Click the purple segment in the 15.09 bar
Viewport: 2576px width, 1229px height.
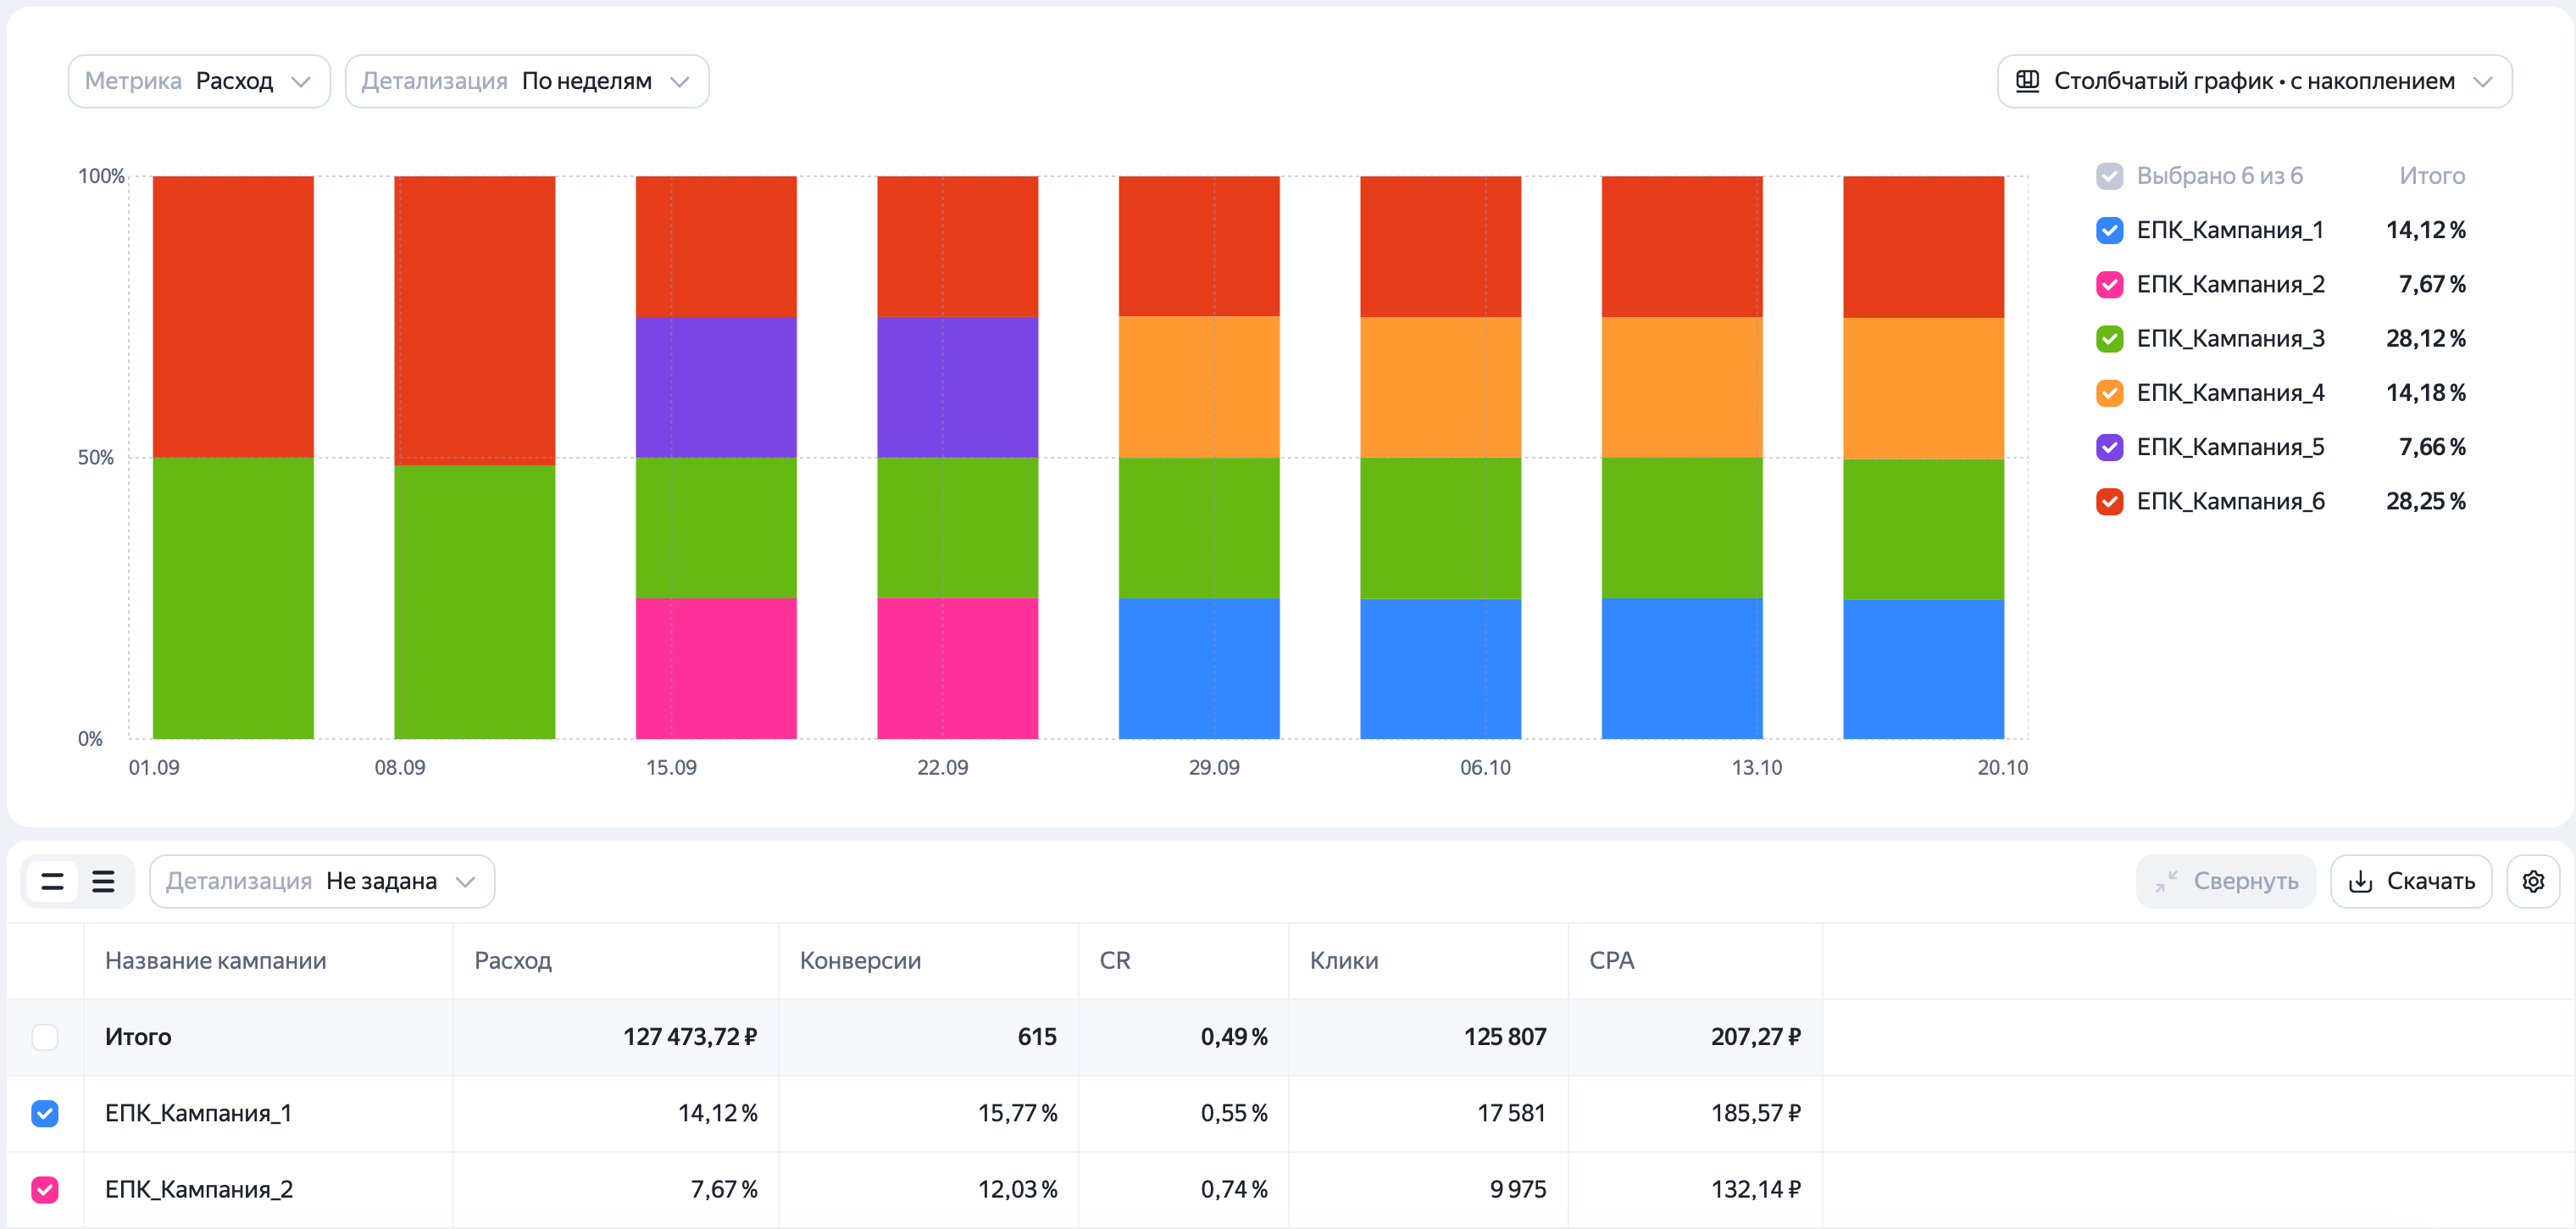tap(716, 388)
